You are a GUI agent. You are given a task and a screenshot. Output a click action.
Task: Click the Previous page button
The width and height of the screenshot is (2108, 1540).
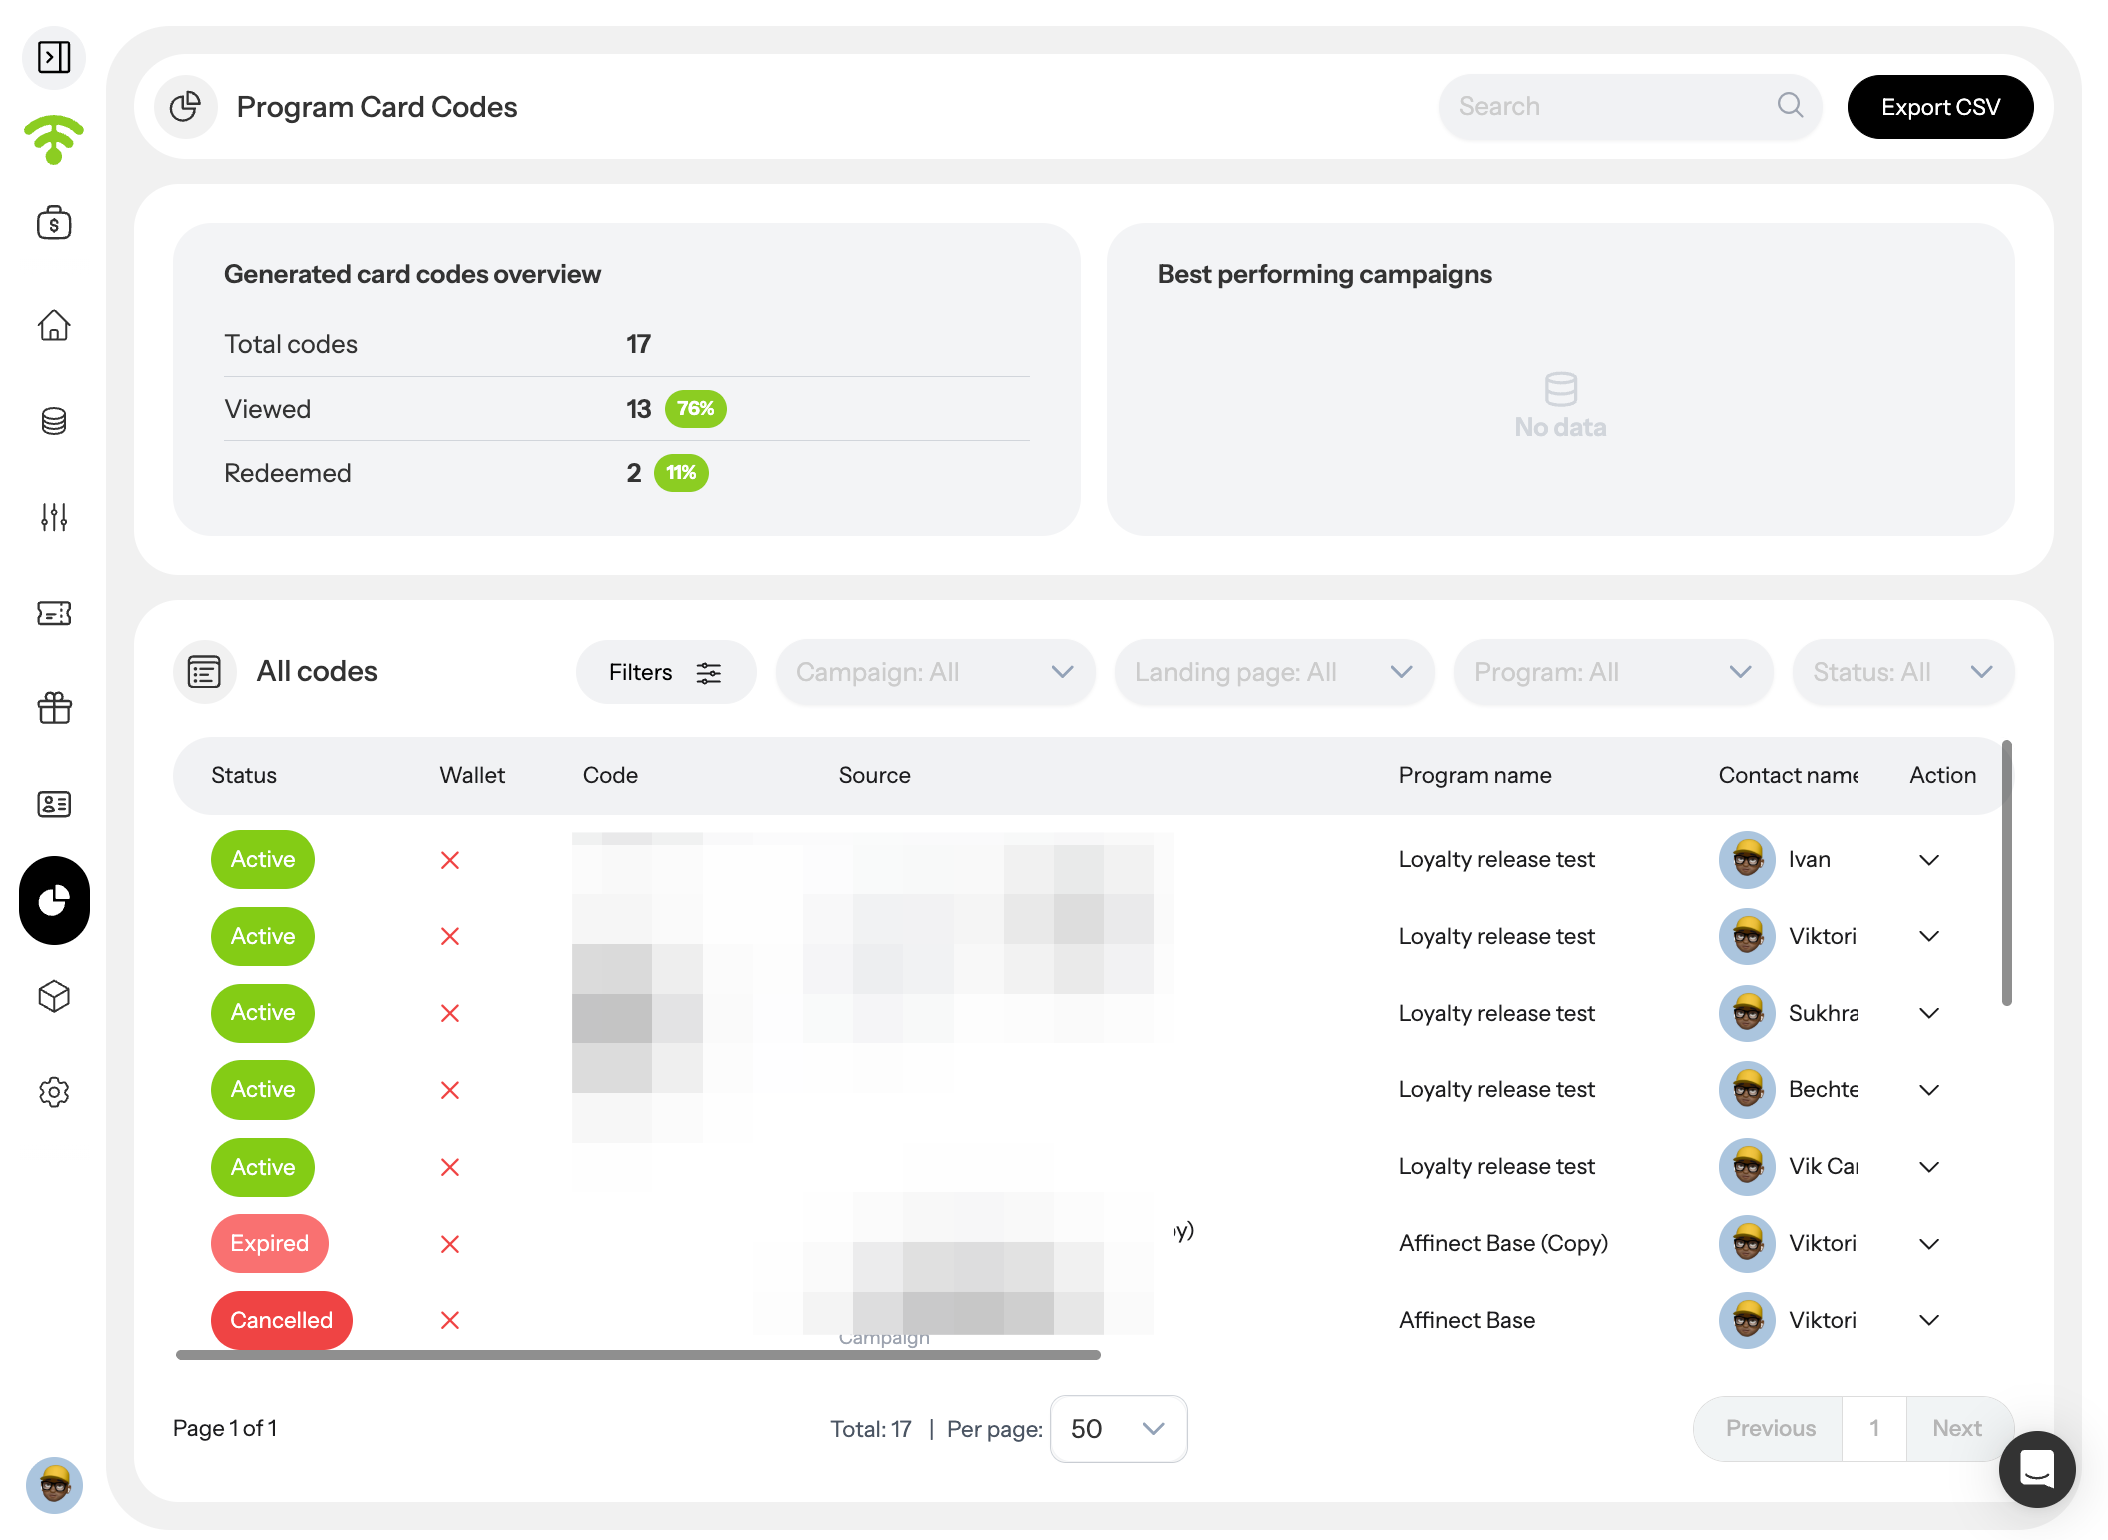tap(1770, 1428)
